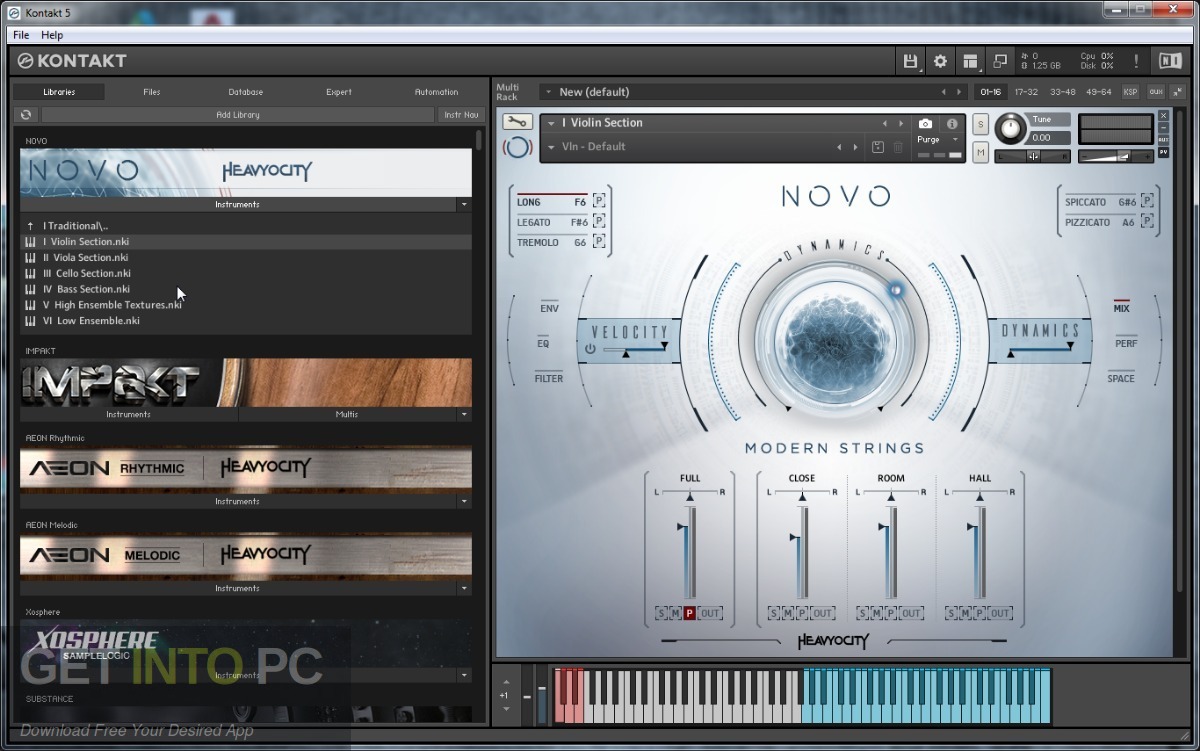
Task: Octave up arrow on keyboard
Action: (506, 683)
